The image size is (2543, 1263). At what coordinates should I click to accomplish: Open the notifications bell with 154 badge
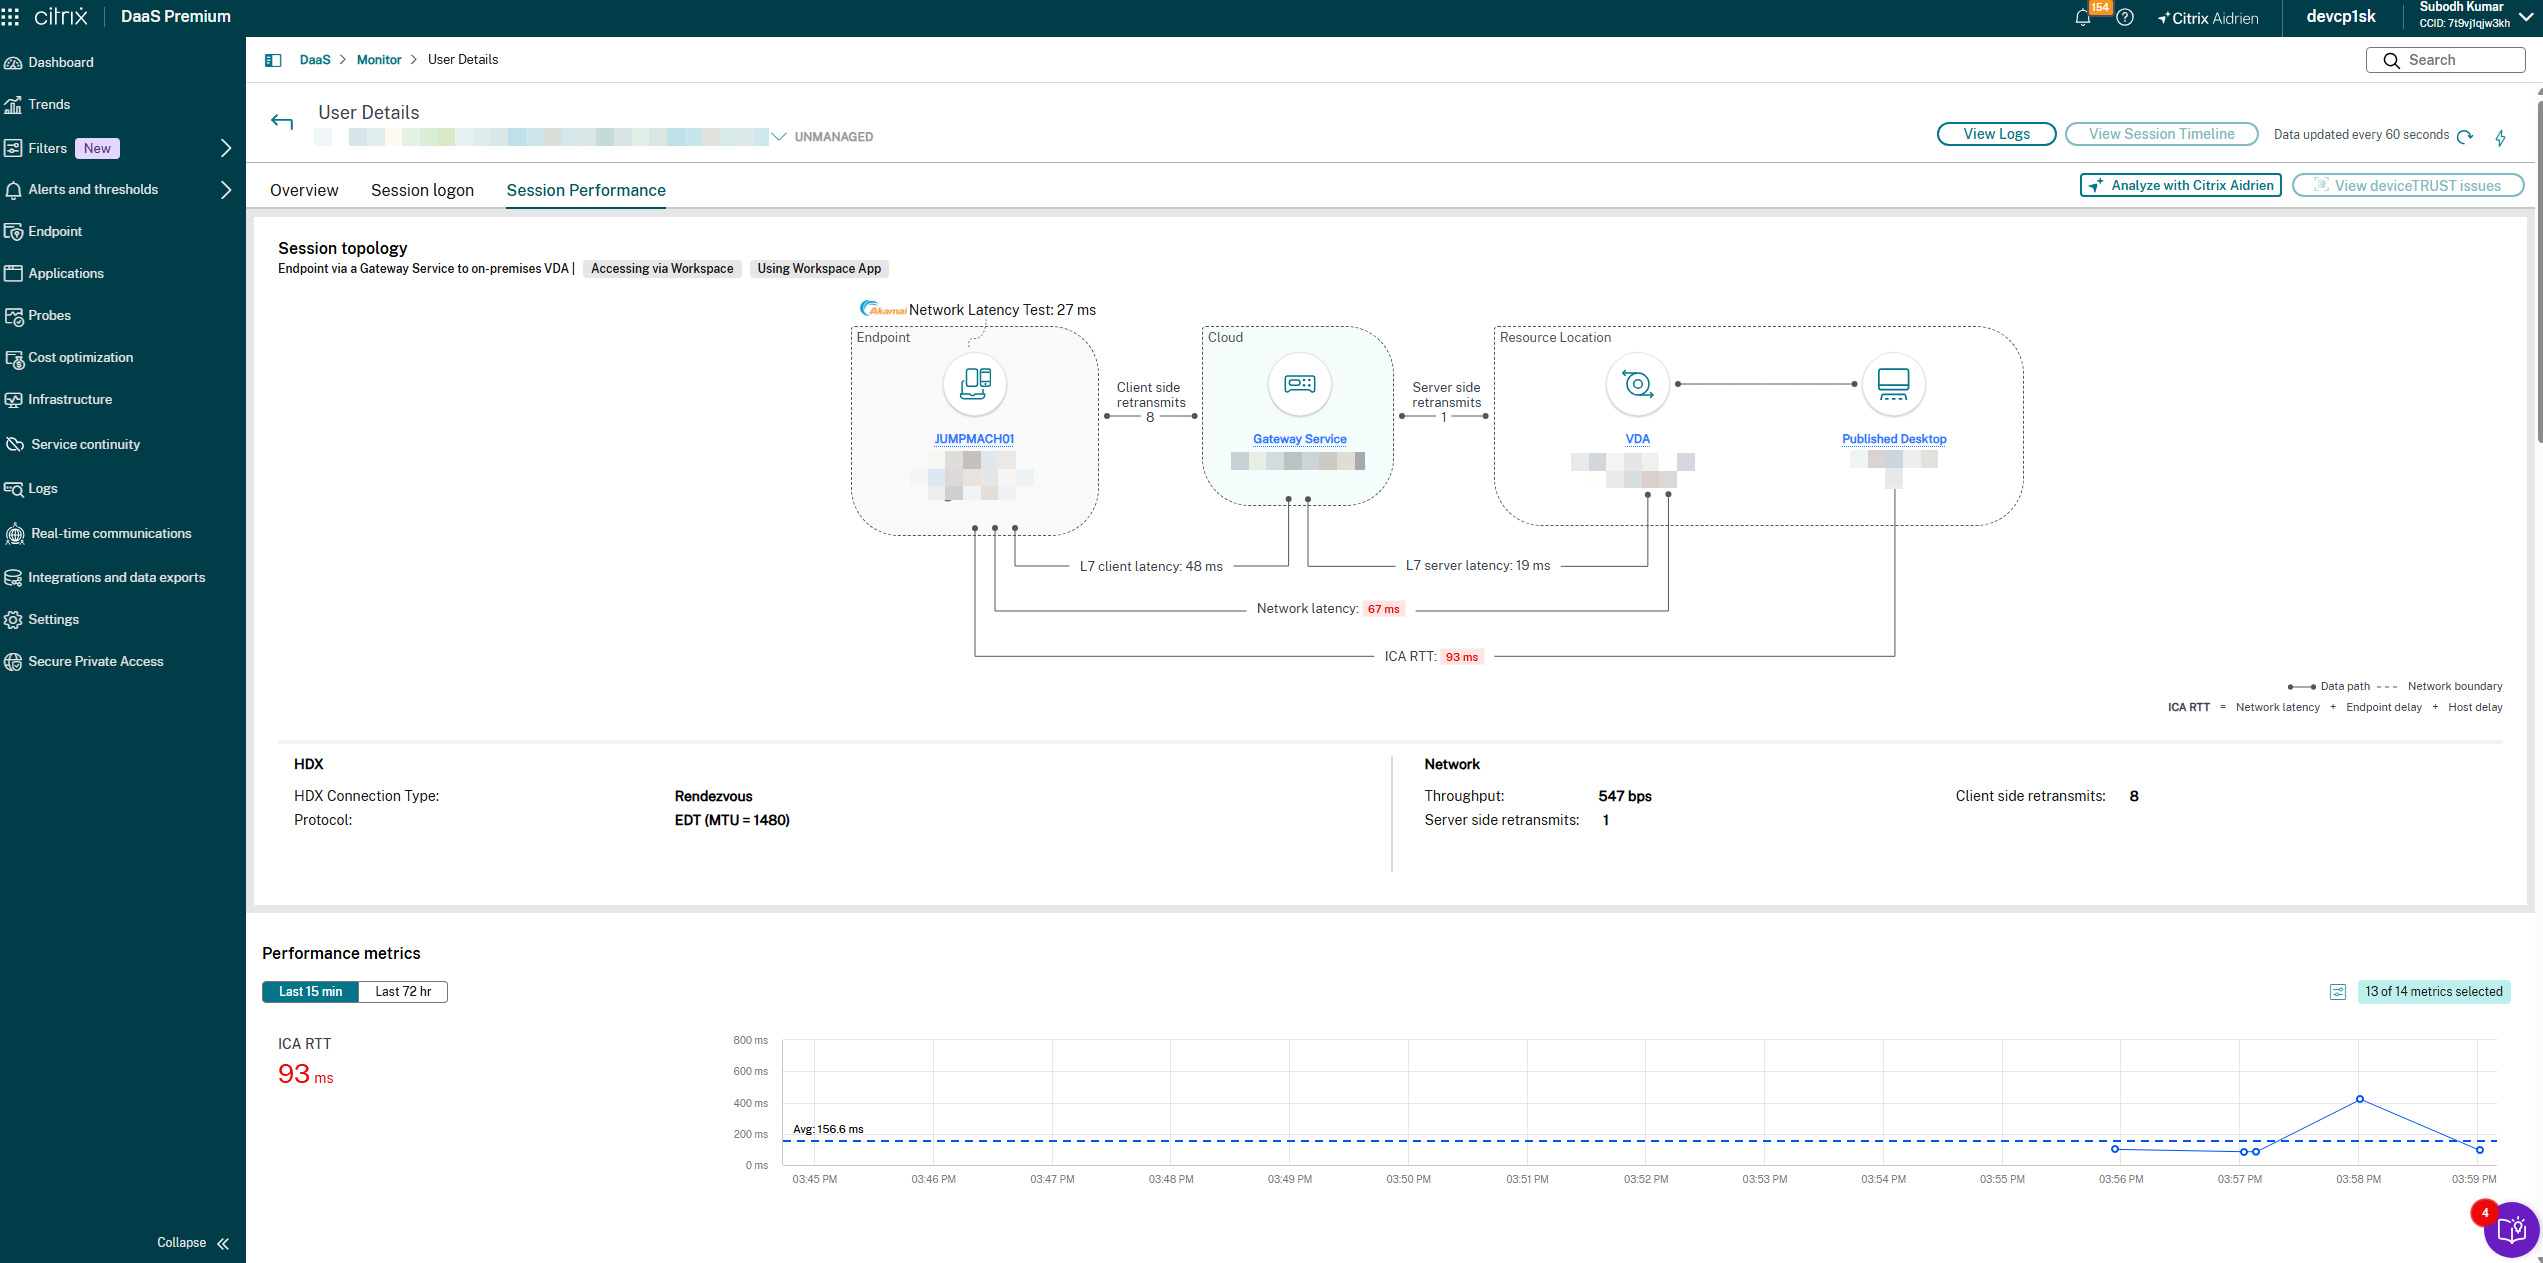pyautogui.click(x=2083, y=18)
